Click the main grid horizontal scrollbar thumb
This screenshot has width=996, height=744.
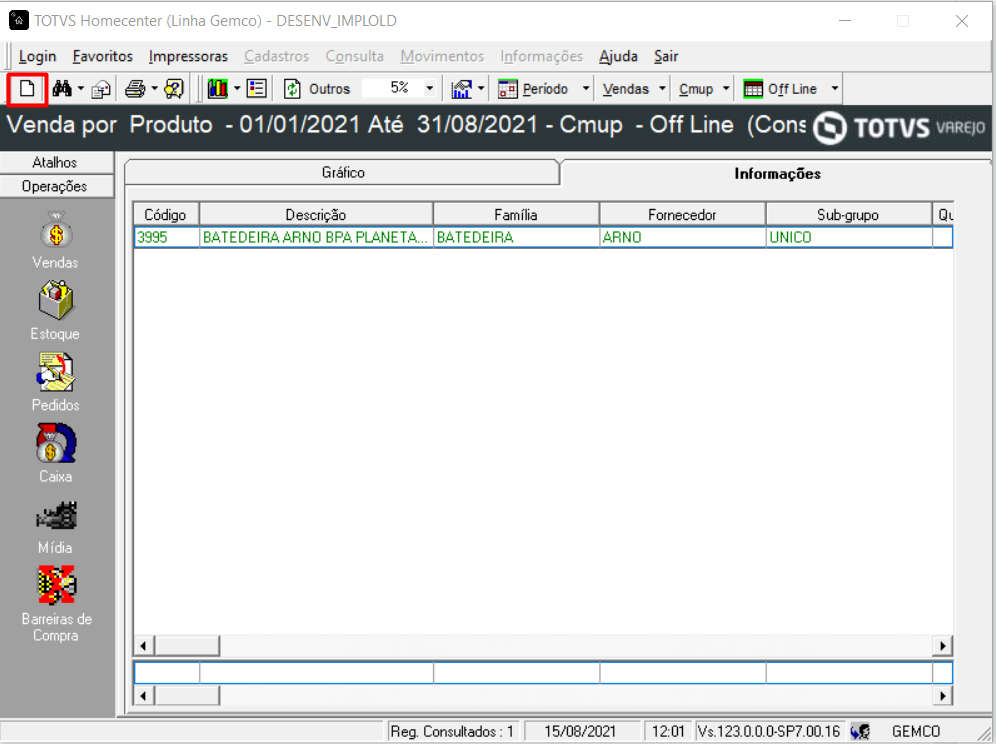(x=187, y=646)
